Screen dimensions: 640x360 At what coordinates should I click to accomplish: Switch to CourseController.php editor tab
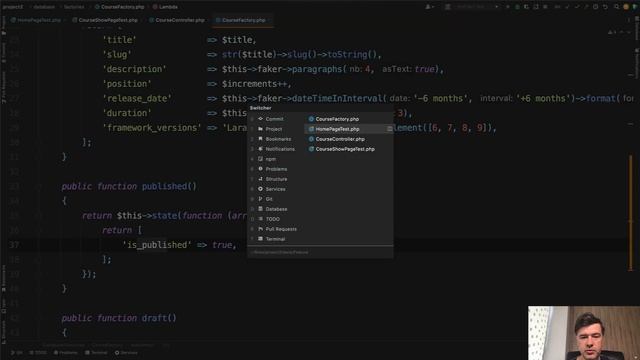click(x=180, y=20)
